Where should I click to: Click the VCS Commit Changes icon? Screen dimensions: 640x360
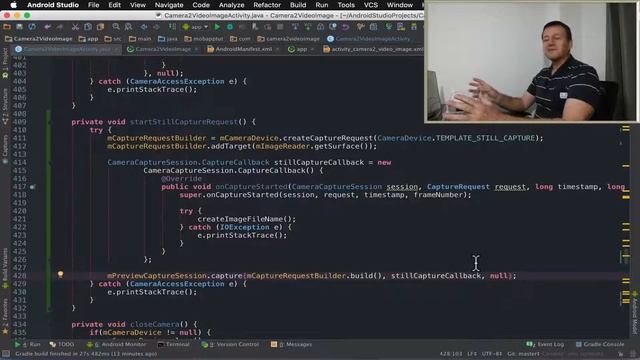(308, 27)
